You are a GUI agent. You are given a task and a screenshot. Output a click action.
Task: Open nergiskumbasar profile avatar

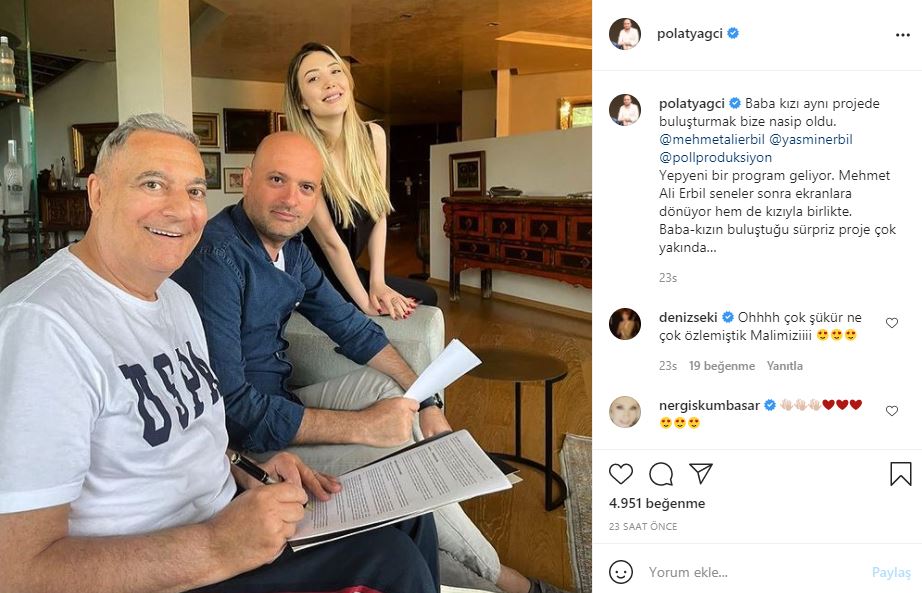point(624,412)
